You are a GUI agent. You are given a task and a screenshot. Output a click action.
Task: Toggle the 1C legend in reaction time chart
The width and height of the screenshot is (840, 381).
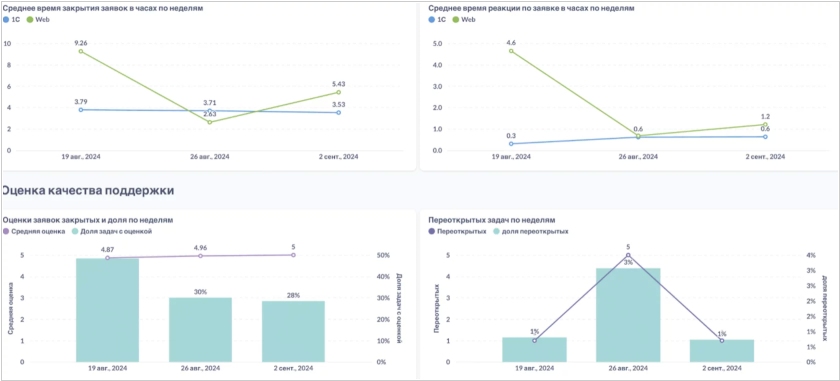pos(437,19)
